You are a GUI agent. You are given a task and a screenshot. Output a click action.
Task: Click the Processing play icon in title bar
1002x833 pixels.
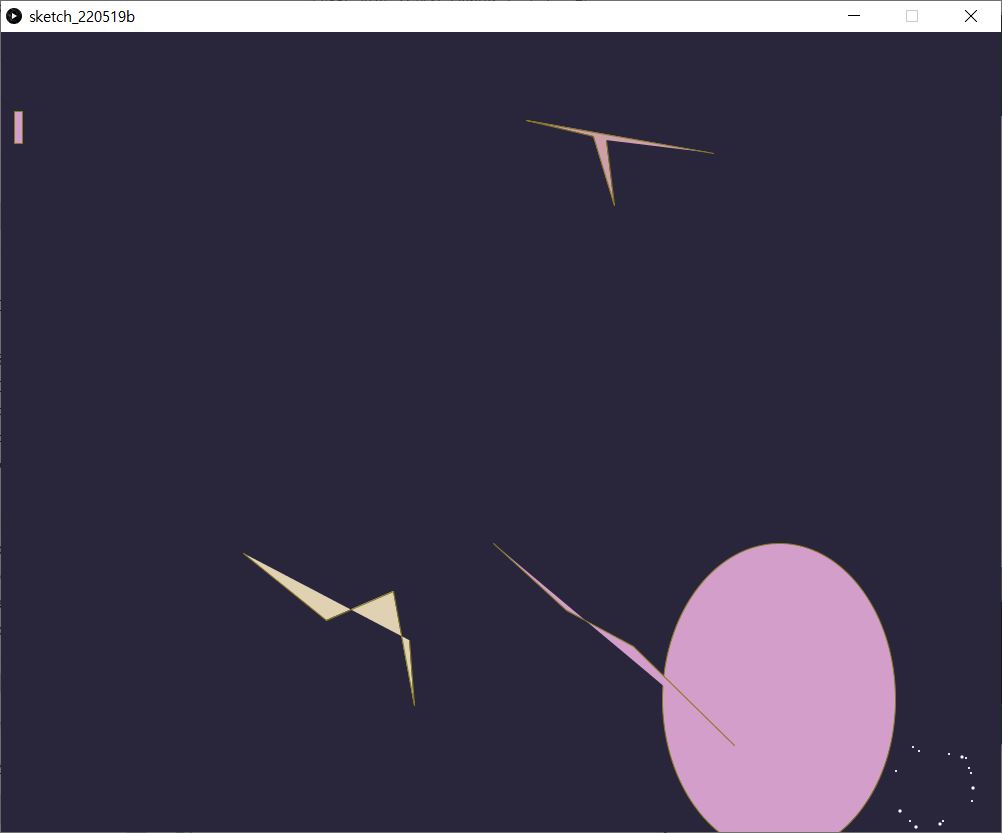[14, 16]
